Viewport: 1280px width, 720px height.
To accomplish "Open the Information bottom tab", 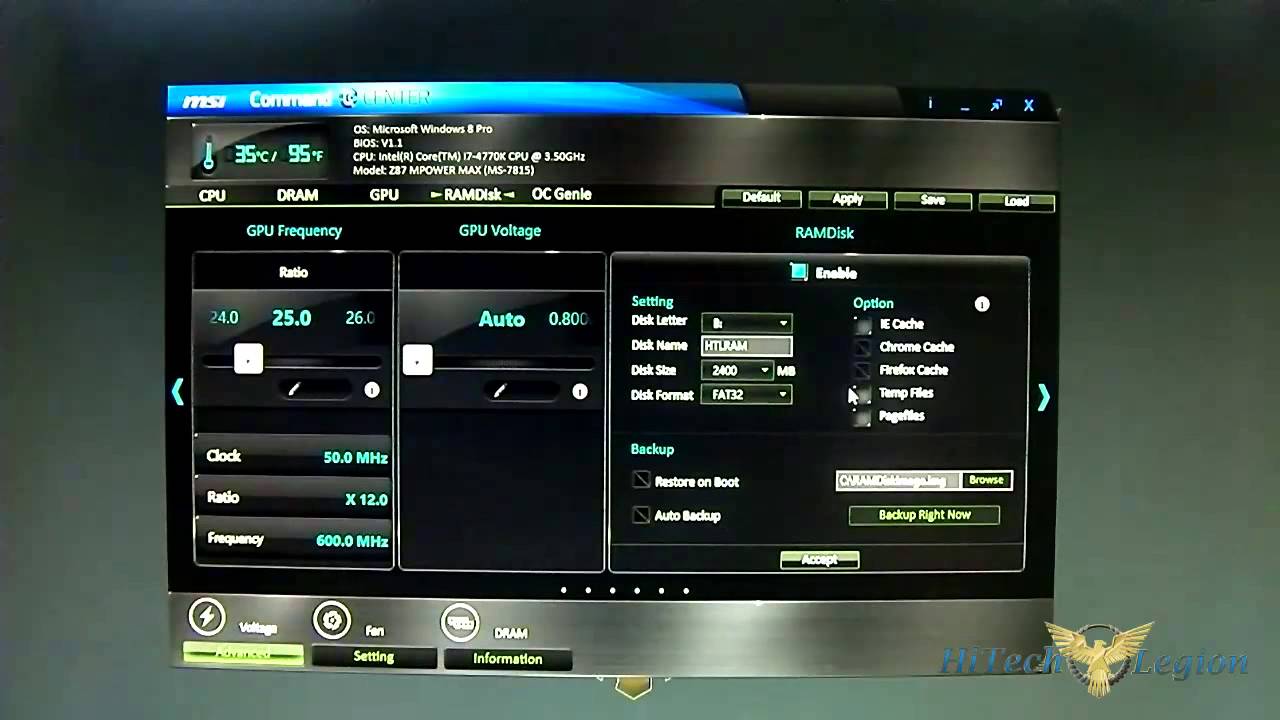I will (x=507, y=659).
